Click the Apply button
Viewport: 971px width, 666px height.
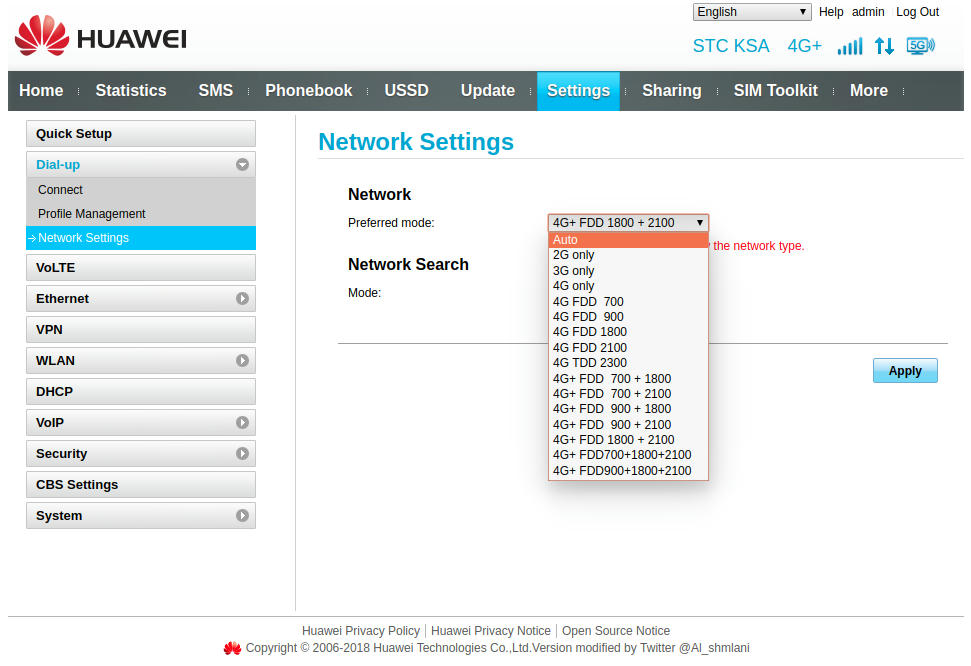click(x=905, y=370)
